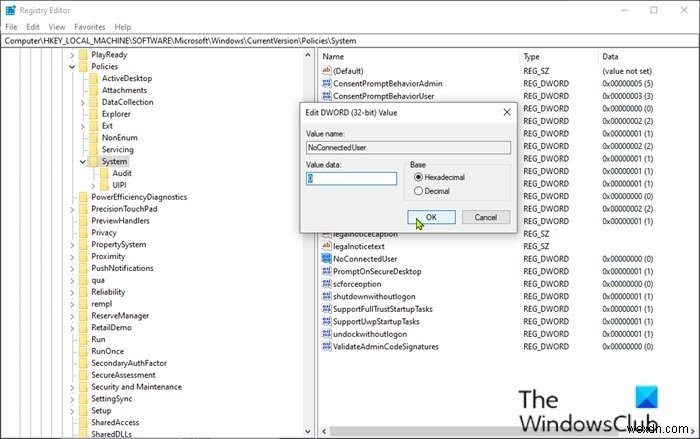Select the legalnoticetext value name
This screenshot has height=439, width=700.
(x=359, y=247)
